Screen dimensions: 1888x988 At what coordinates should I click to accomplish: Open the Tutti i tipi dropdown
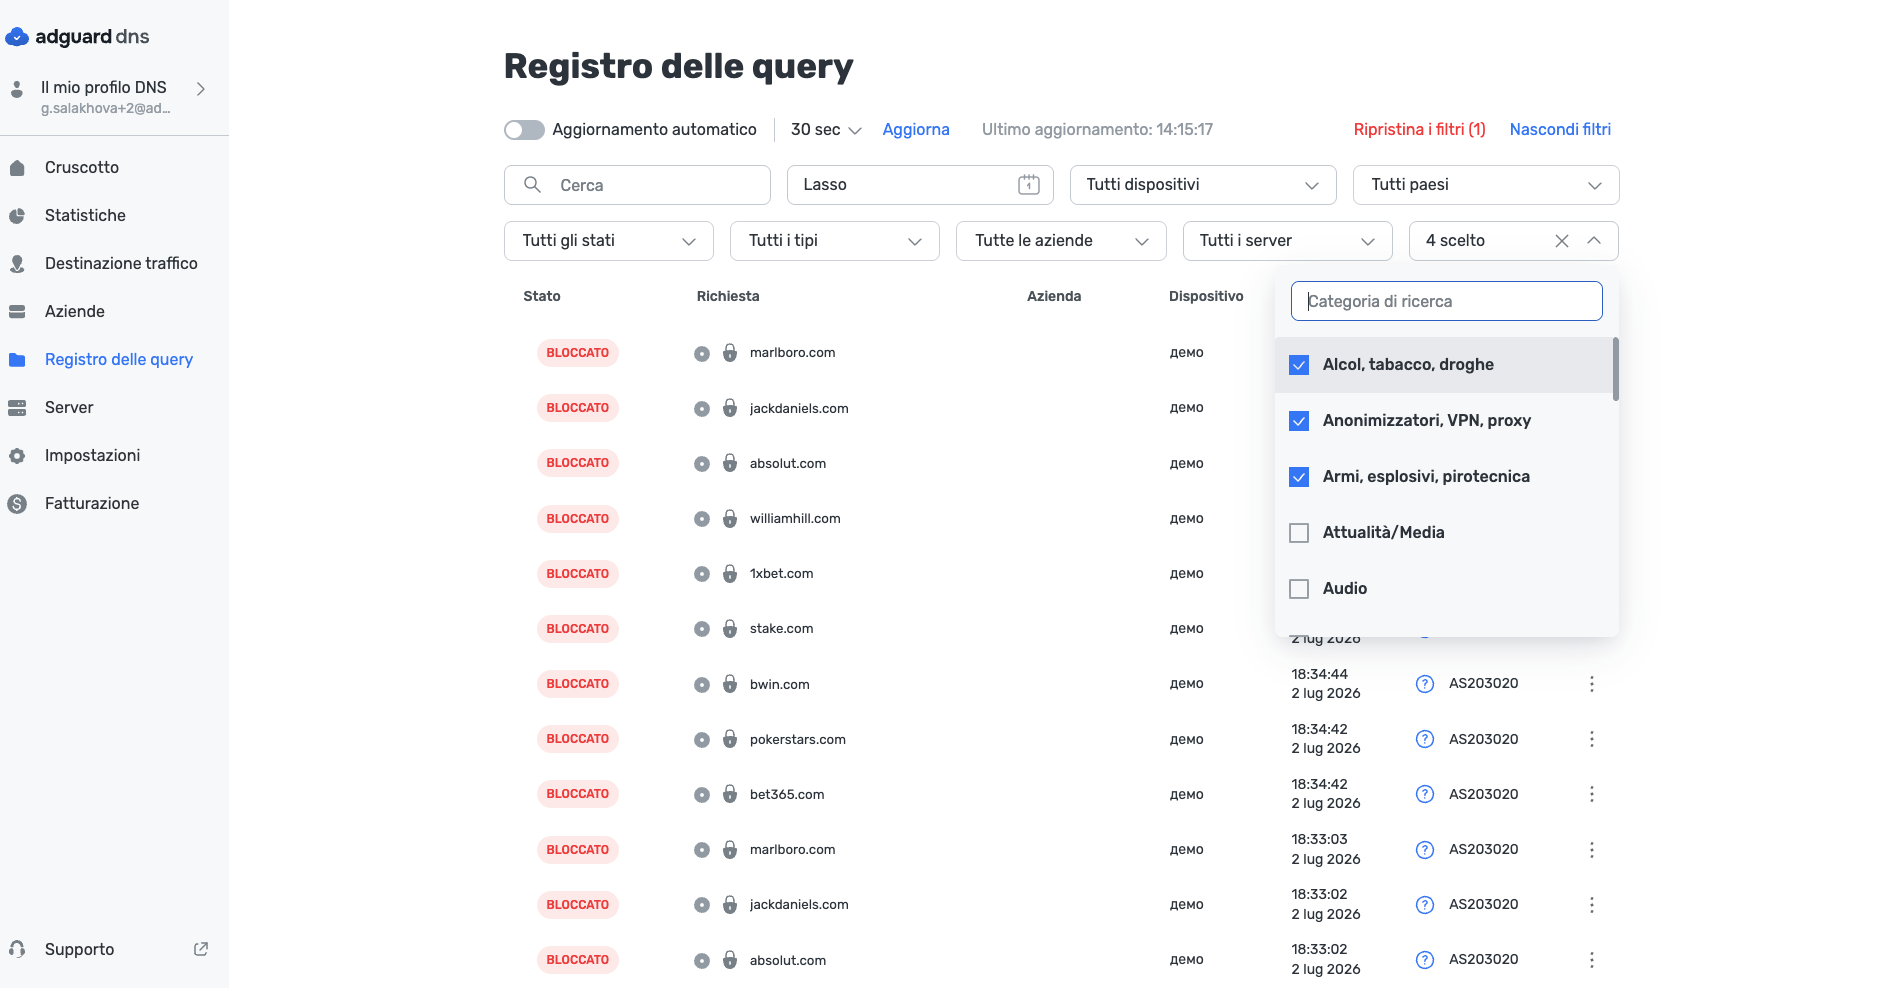click(835, 241)
